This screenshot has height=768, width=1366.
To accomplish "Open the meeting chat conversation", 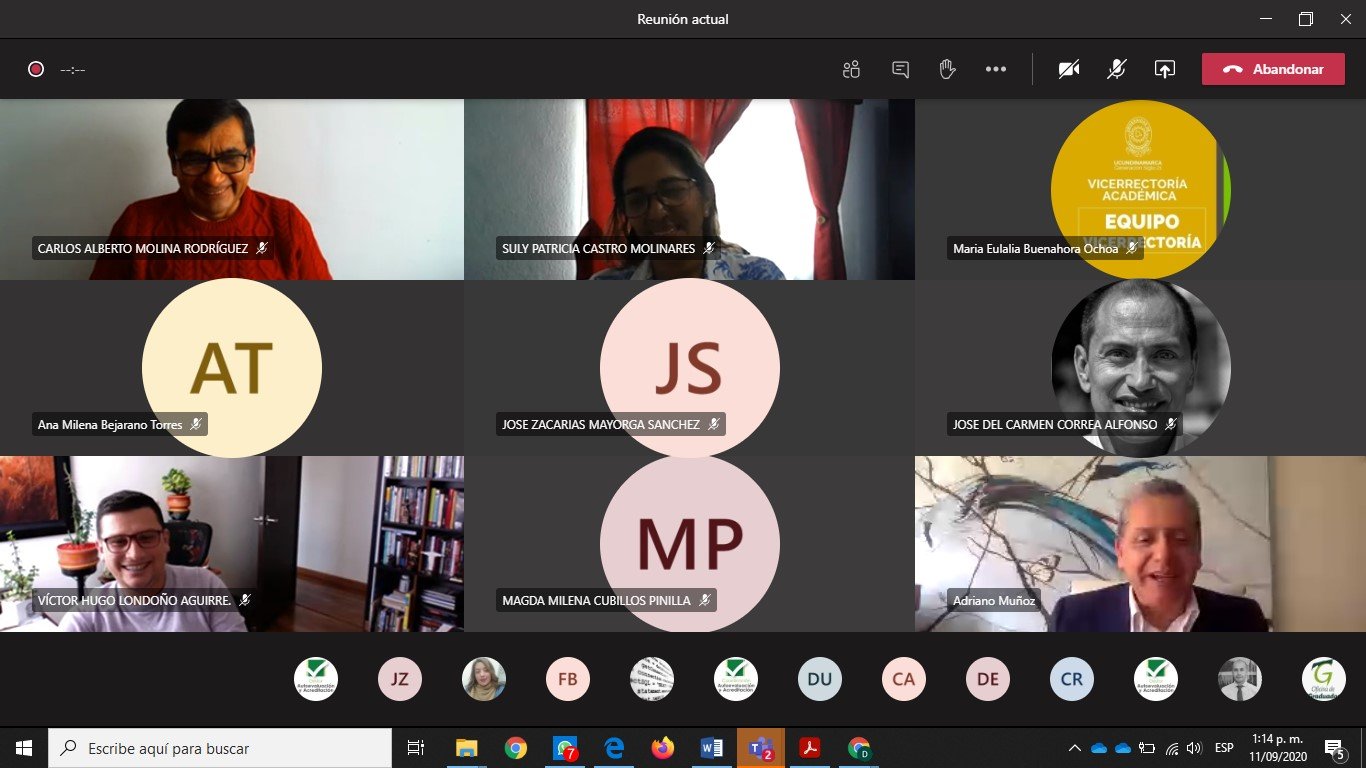I will pos(900,69).
